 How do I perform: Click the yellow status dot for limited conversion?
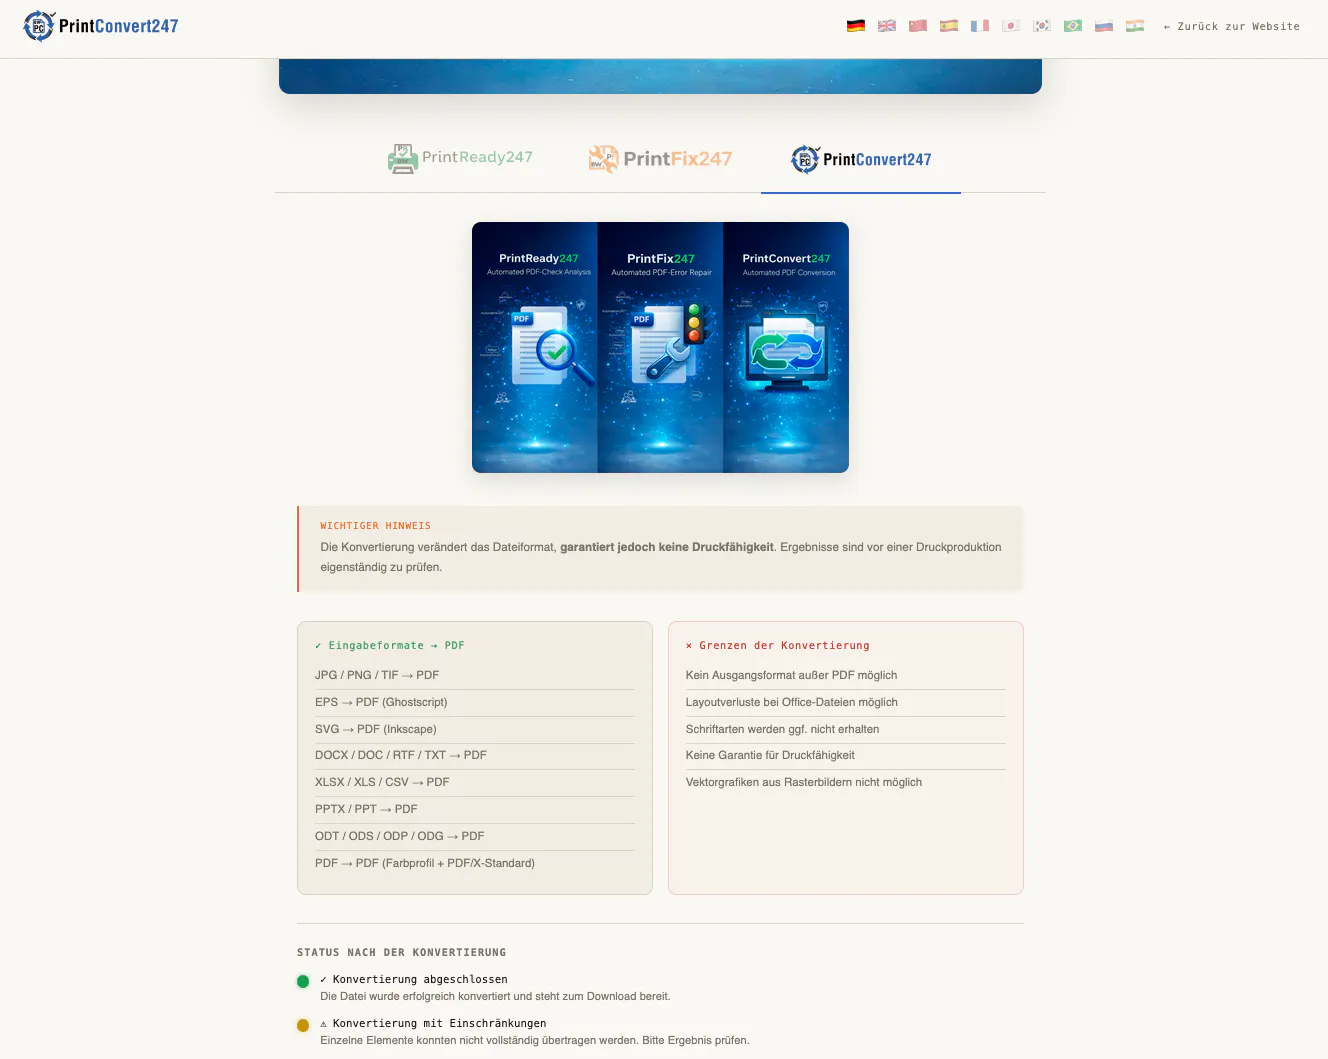click(303, 1025)
